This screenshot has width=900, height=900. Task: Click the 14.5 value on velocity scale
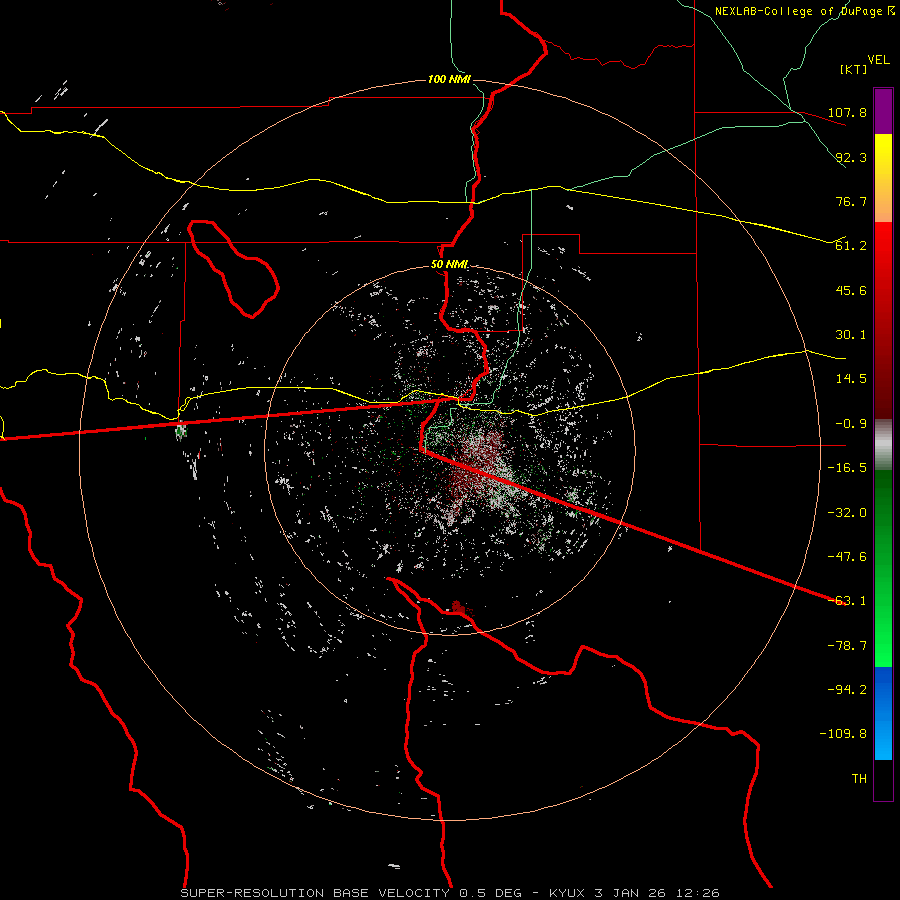851,379
